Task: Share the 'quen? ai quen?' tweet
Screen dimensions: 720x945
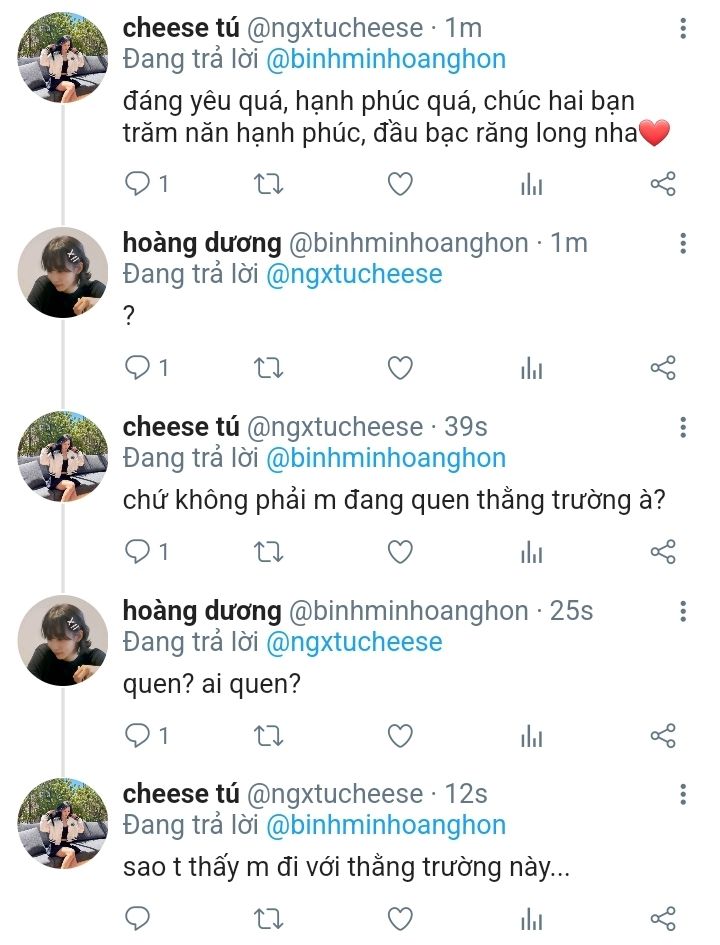Action: (x=663, y=736)
